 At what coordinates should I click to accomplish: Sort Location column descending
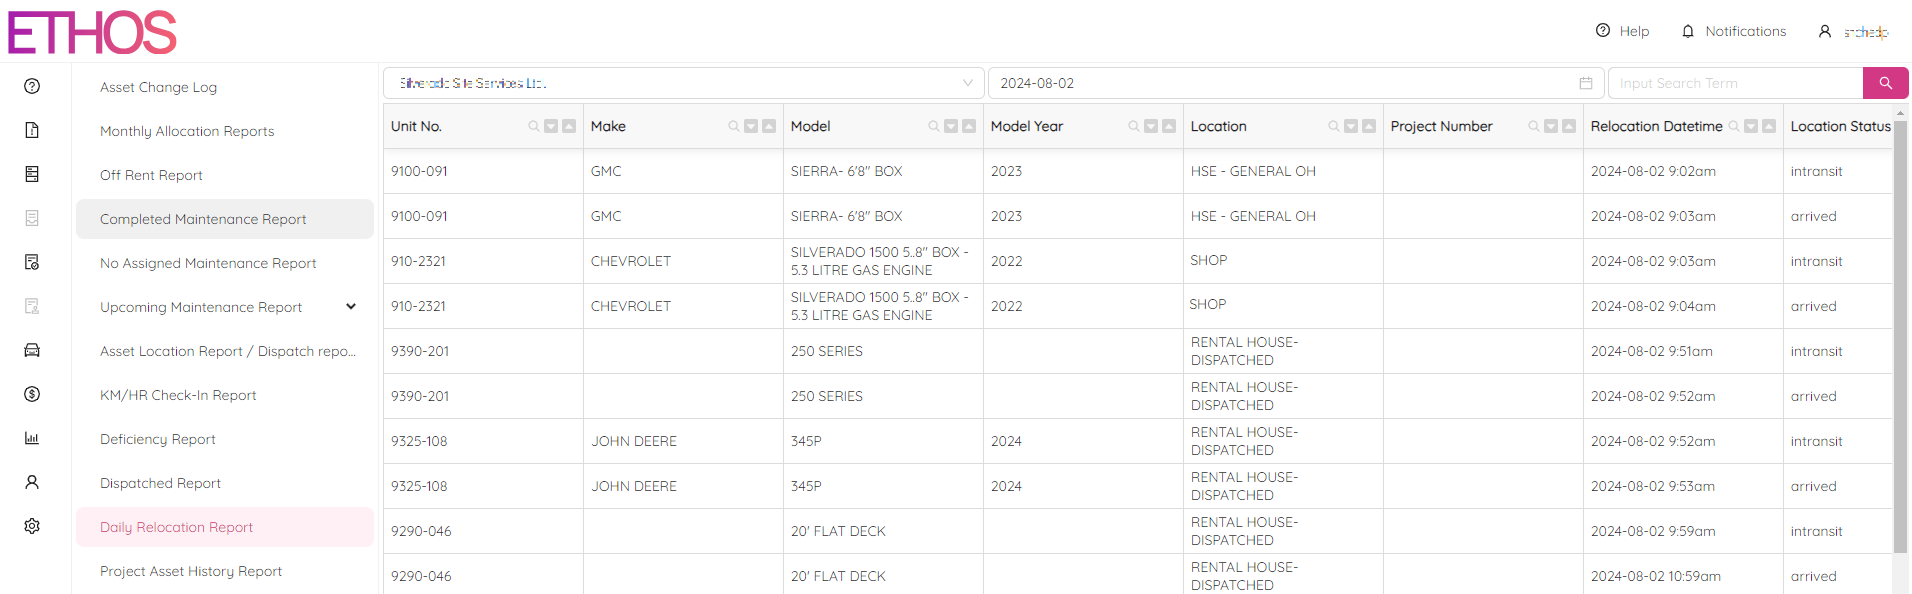[x=1351, y=126]
